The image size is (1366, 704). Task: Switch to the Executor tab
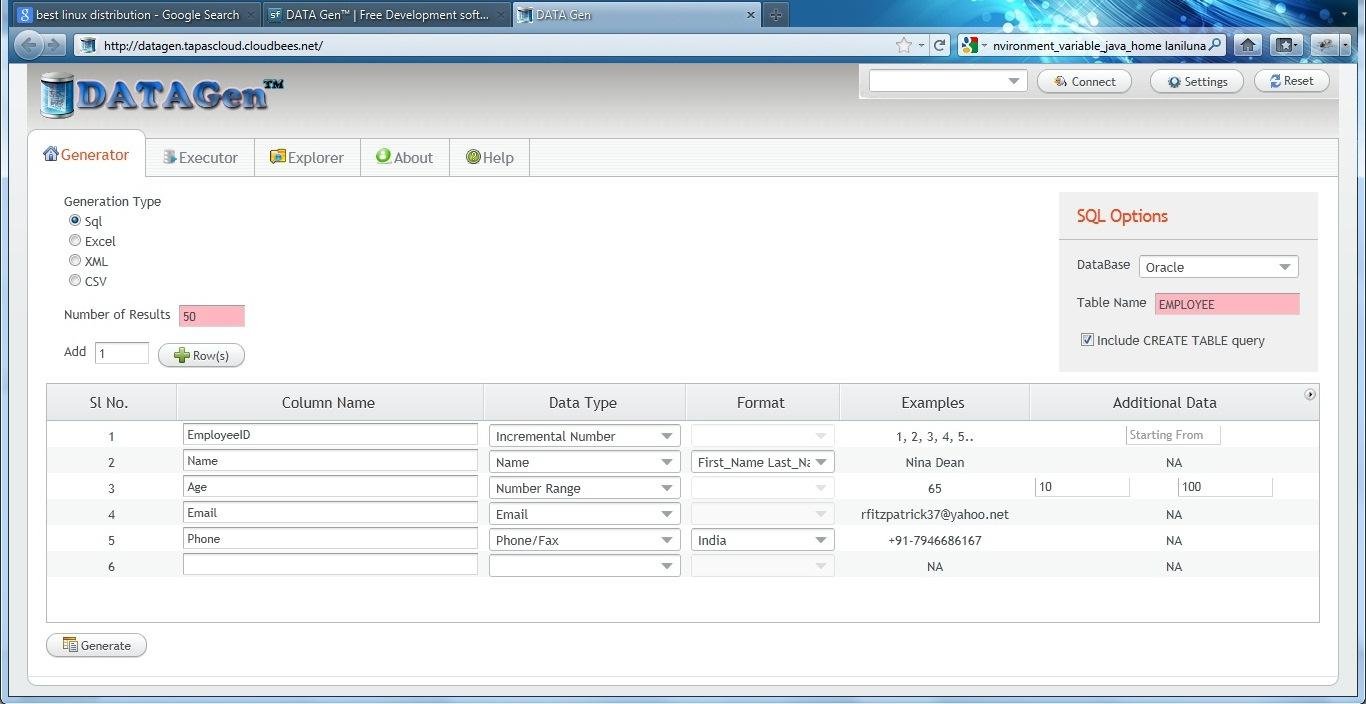(x=199, y=157)
